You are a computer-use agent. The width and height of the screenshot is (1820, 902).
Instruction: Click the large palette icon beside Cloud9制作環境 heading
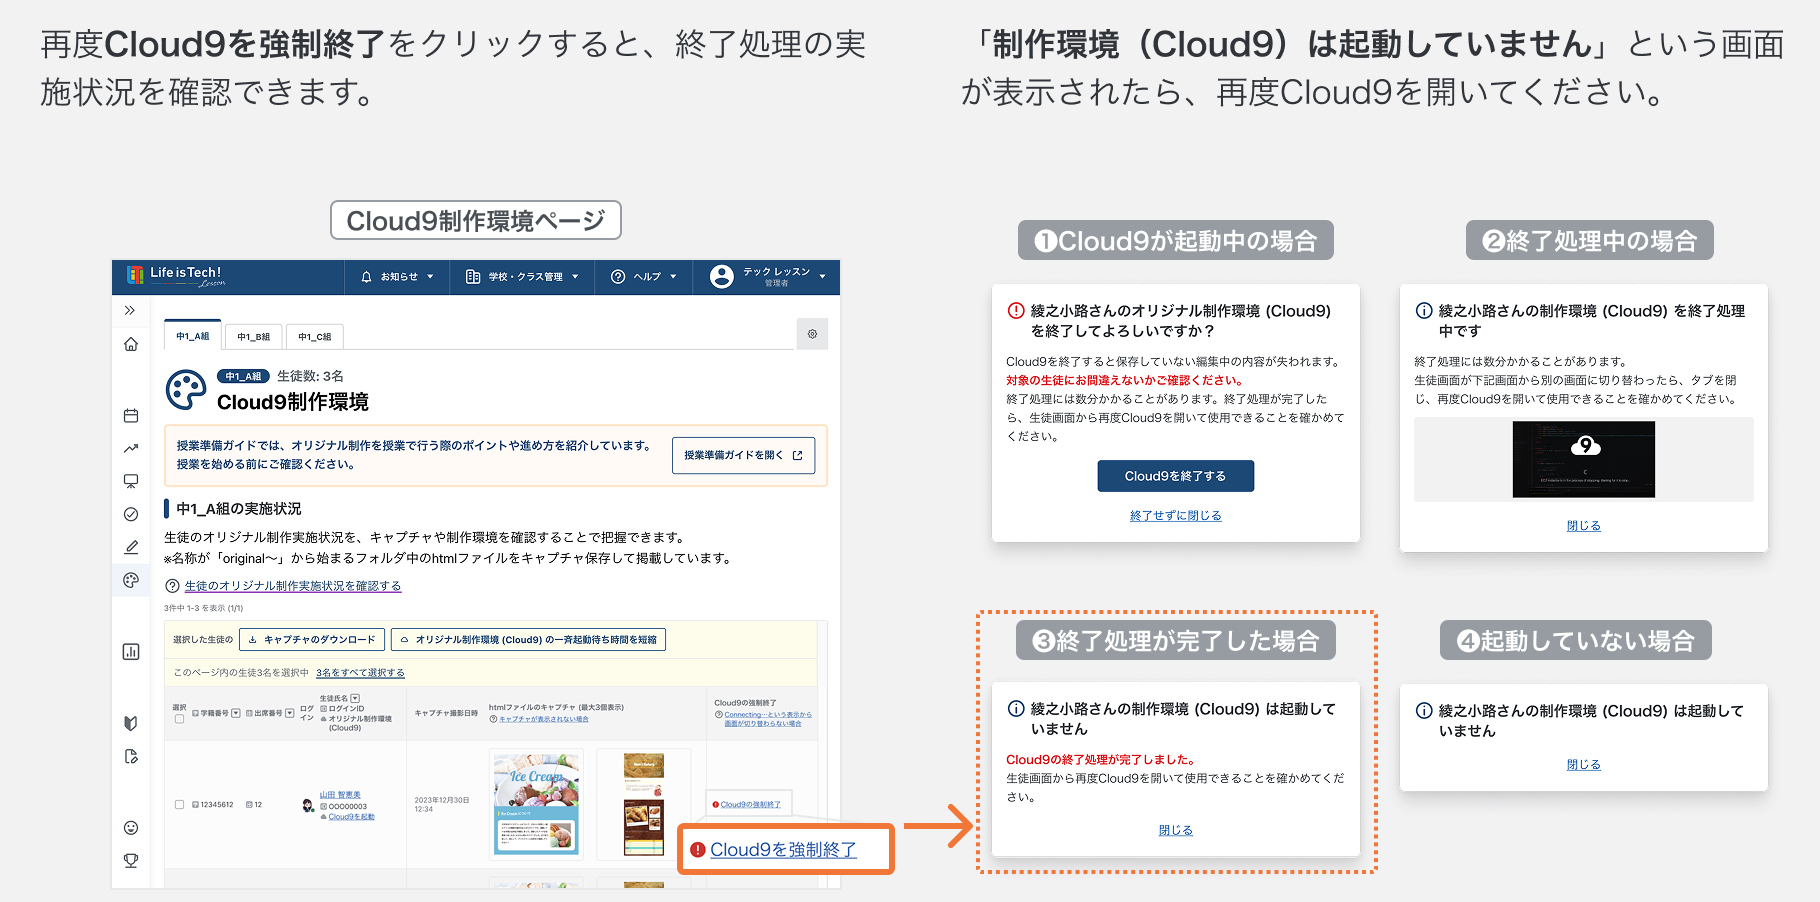(x=186, y=390)
